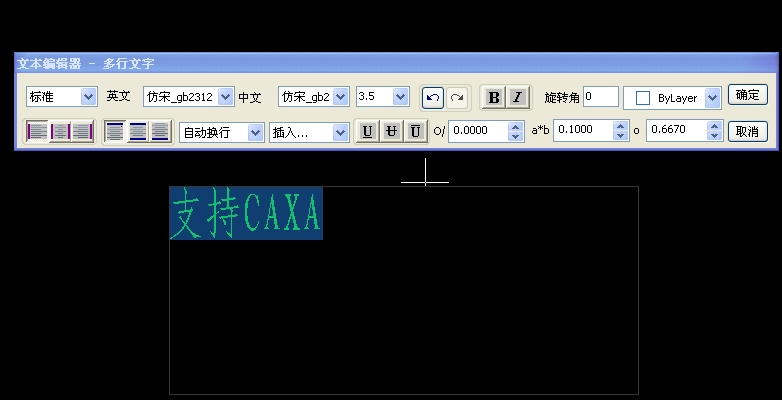Click the width factor field 0.6670
782x400 pixels.
(x=677, y=131)
